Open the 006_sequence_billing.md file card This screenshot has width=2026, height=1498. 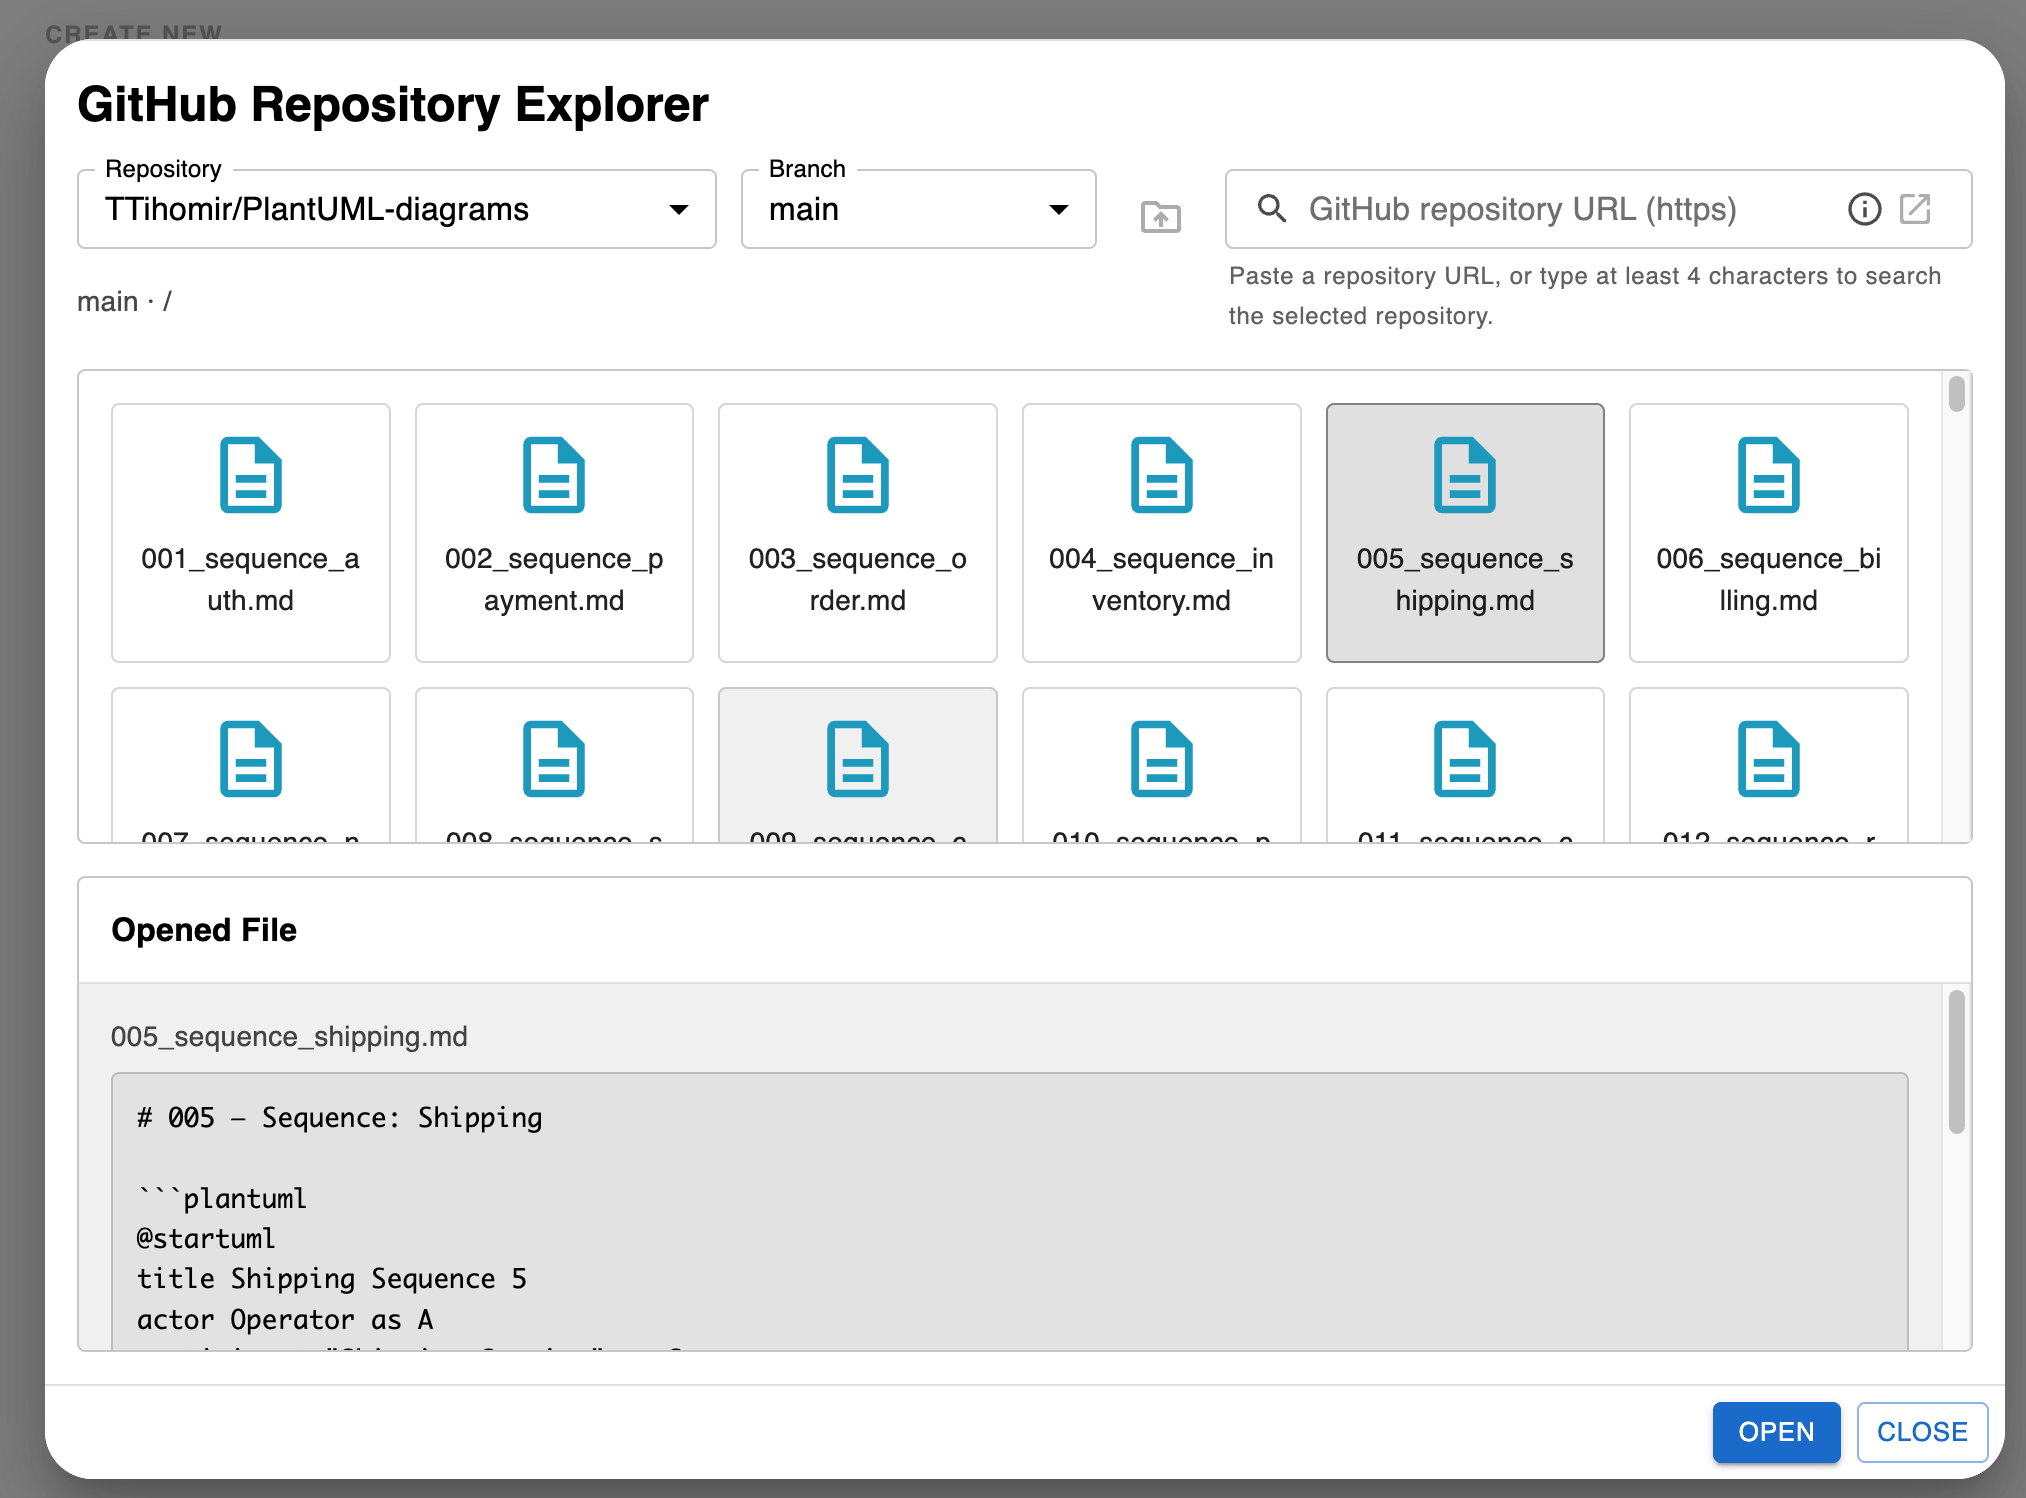1768,533
